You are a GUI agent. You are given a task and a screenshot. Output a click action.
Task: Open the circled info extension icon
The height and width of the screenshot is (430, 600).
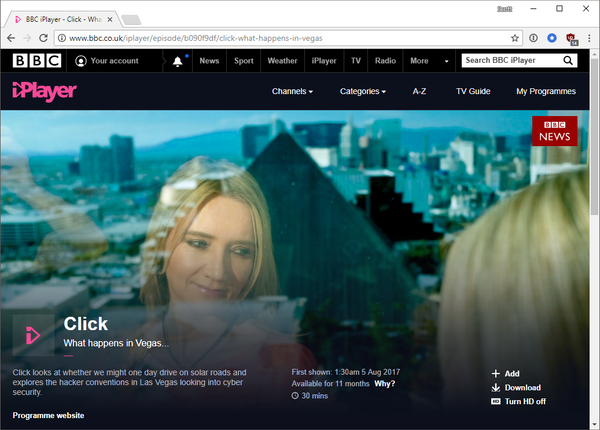[x=533, y=38]
